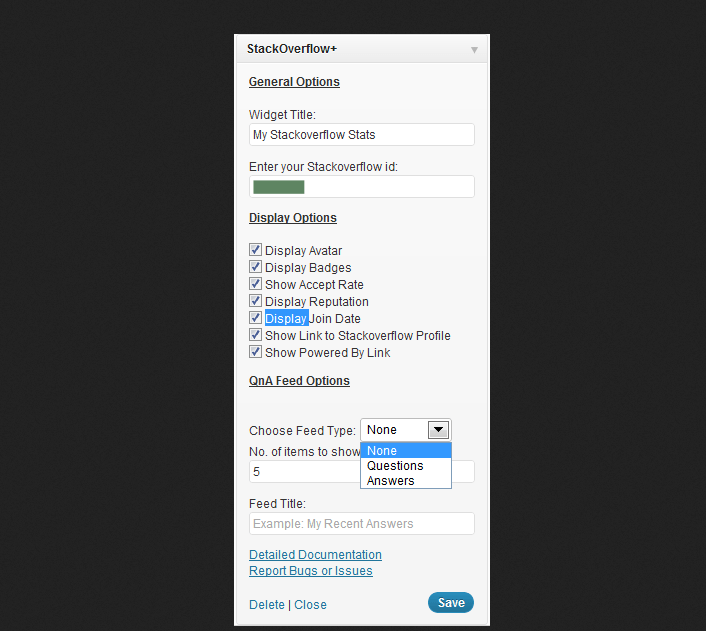706x631 pixels.
Task: Collapse the StackOverflow+ widget arrow
Action: point(474,50)
